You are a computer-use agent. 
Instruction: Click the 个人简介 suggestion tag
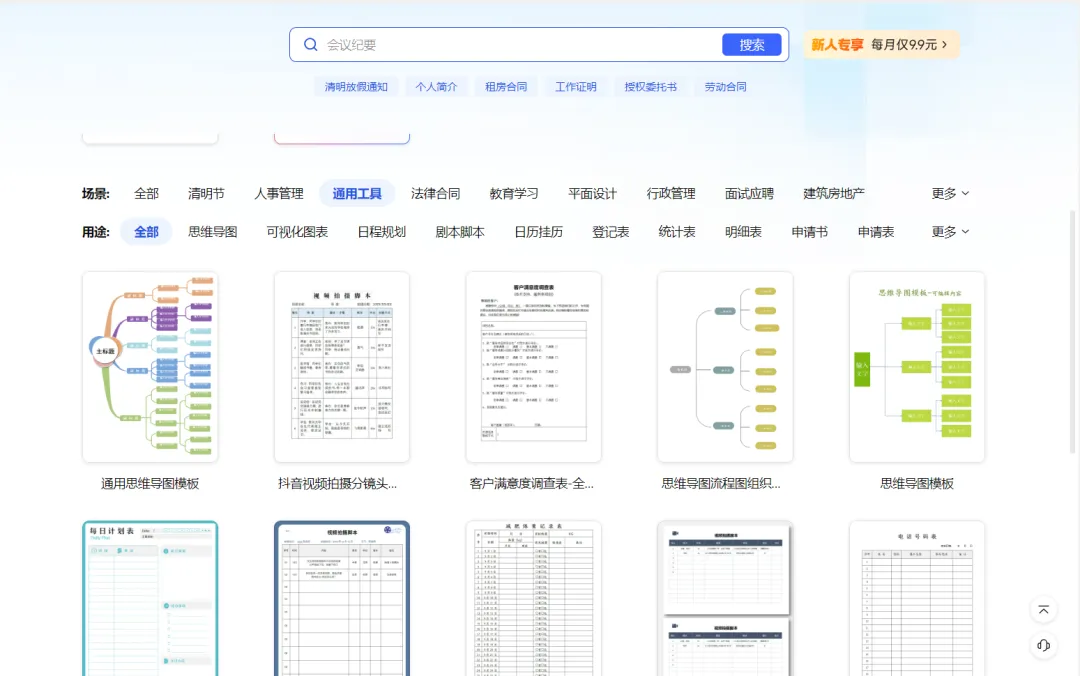coord(436,87)
